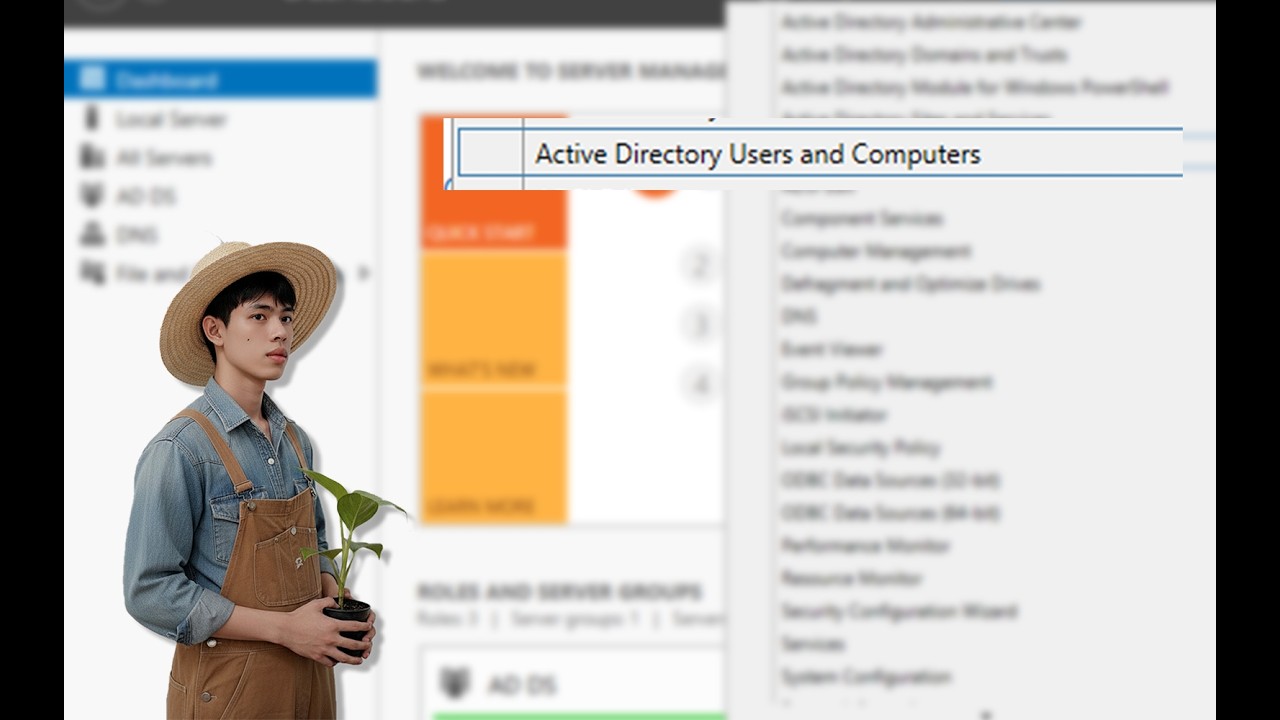Select AD DS in the left sidebar
This screenshot has width=1280, height=720.
(146, 197)
